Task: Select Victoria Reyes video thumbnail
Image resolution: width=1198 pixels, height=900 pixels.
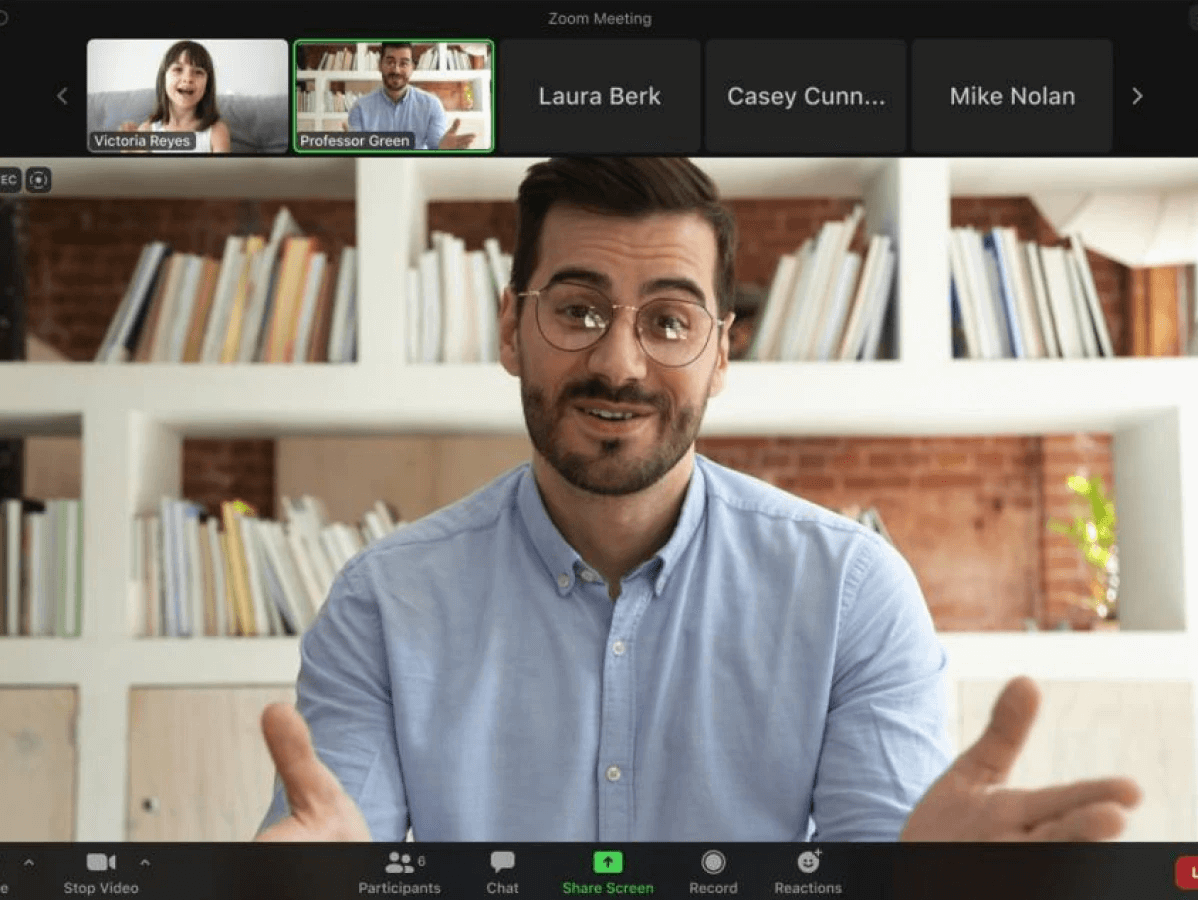Action: pos(187,96)
